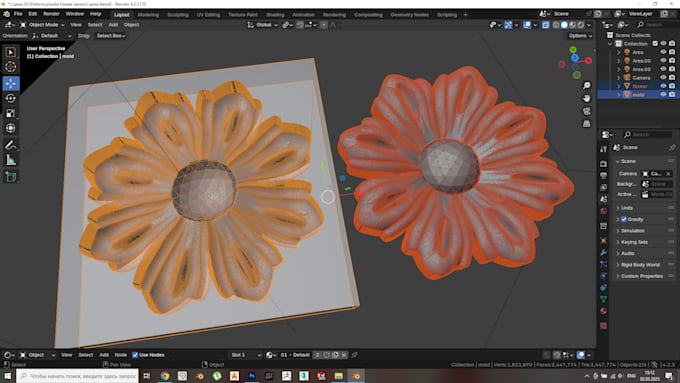Open the Render properties tab

(603, 164)
